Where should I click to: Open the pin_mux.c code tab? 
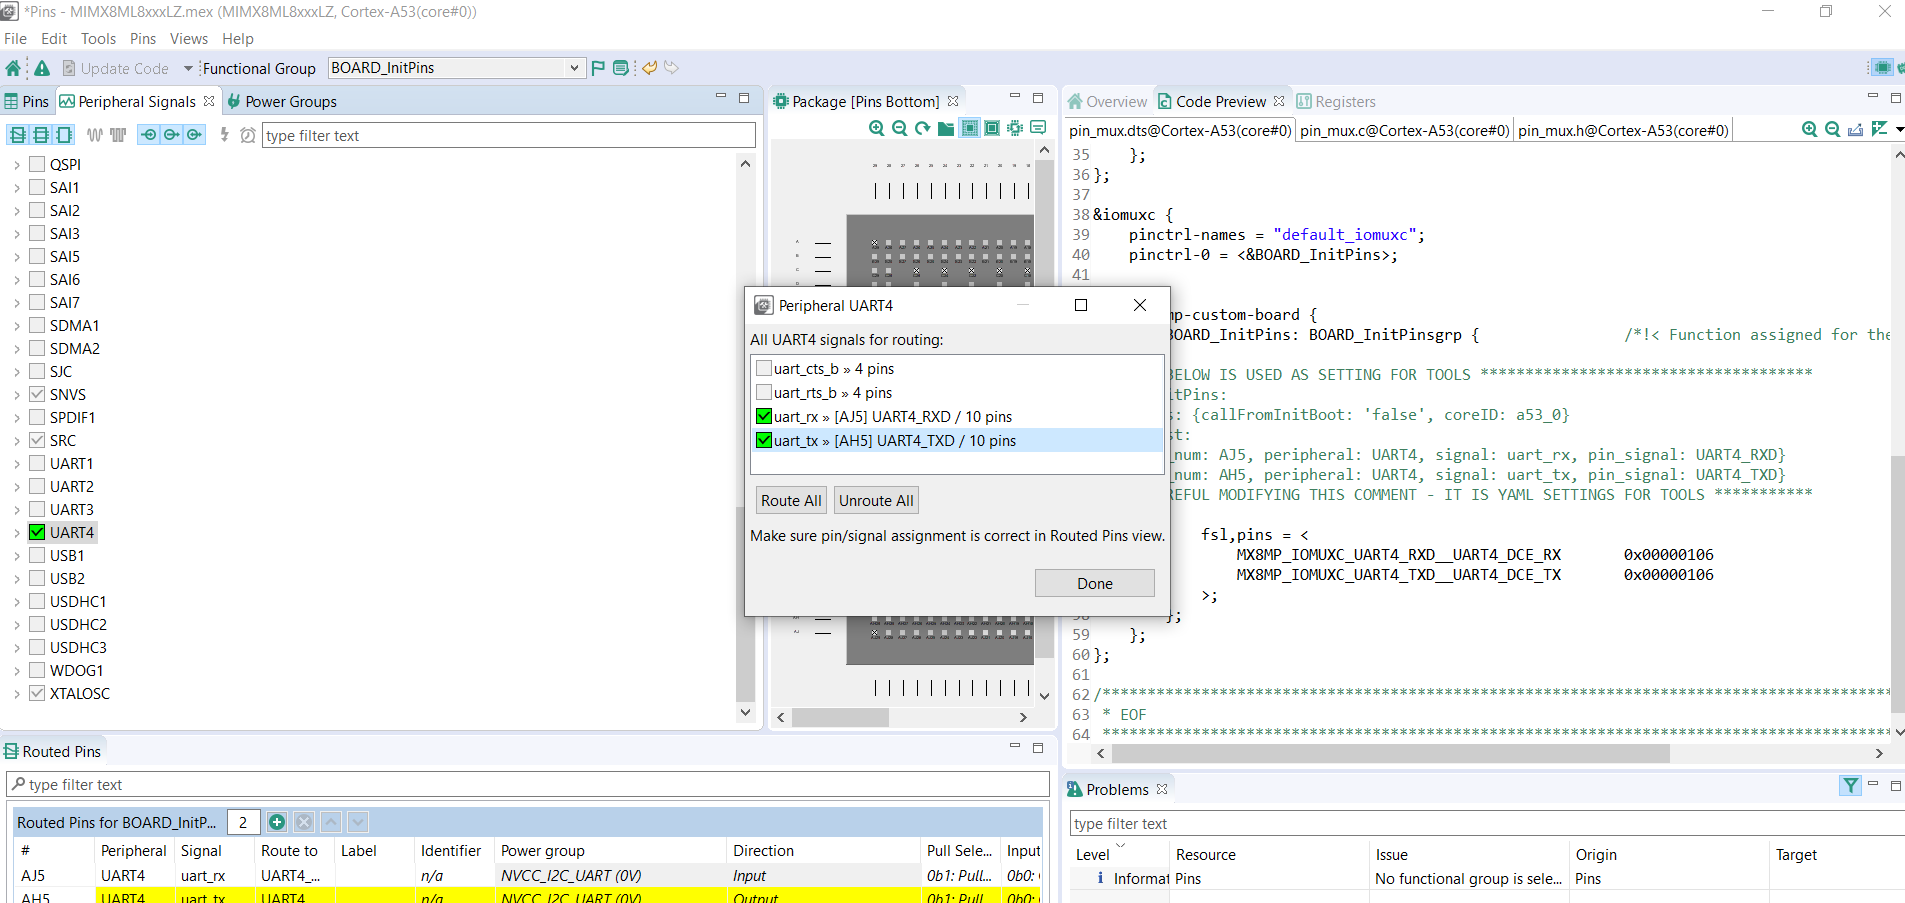click(1404, 130)
